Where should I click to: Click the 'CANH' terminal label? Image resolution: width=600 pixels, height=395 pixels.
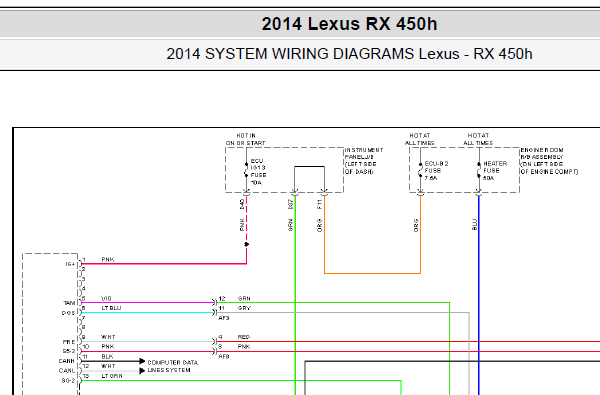[x=67, y=361]
